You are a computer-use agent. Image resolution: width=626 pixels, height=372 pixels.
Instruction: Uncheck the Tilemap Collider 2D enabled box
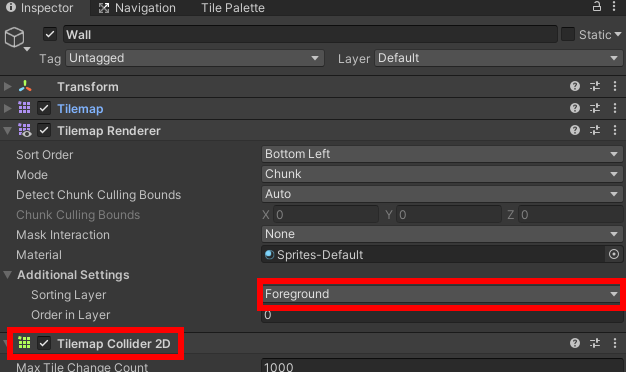tap(44, 343)
